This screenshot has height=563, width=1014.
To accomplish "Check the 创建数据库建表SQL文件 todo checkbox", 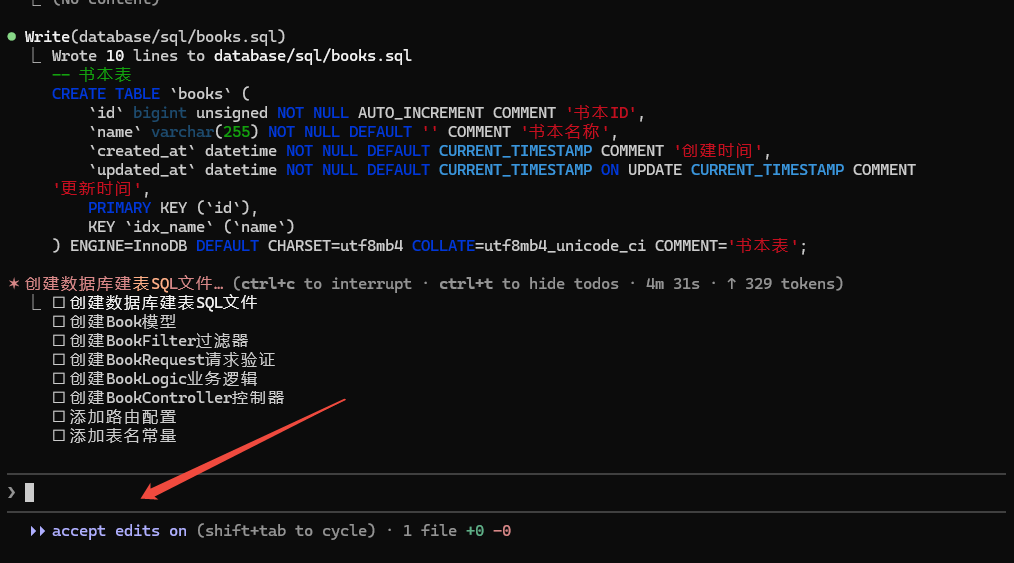I will 59,303.
